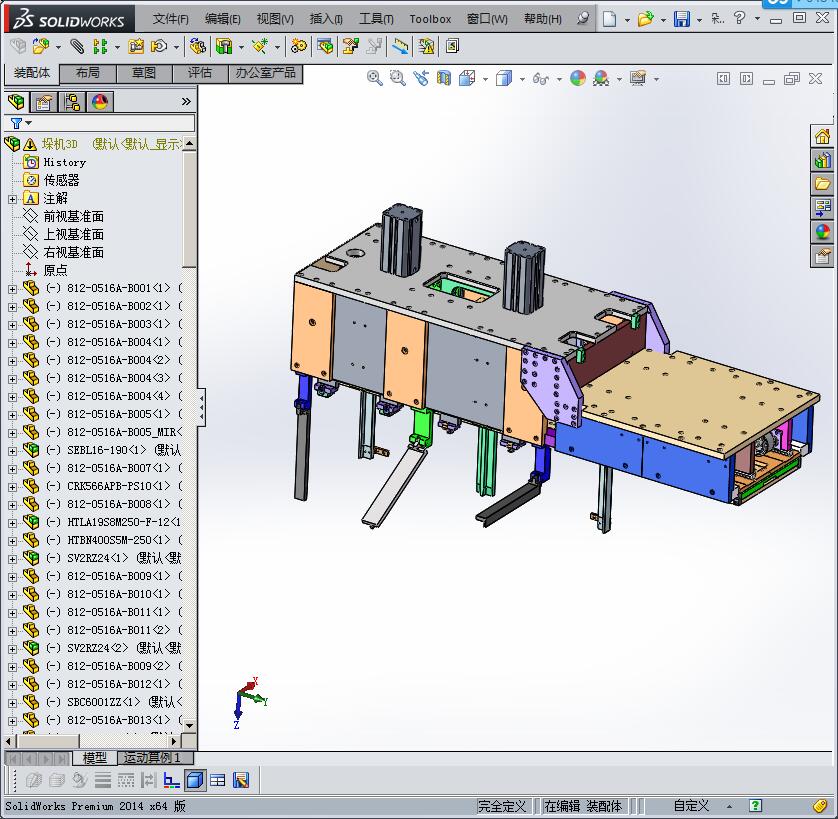Click the Reference Geometry icon

click(x=260, y=47)
